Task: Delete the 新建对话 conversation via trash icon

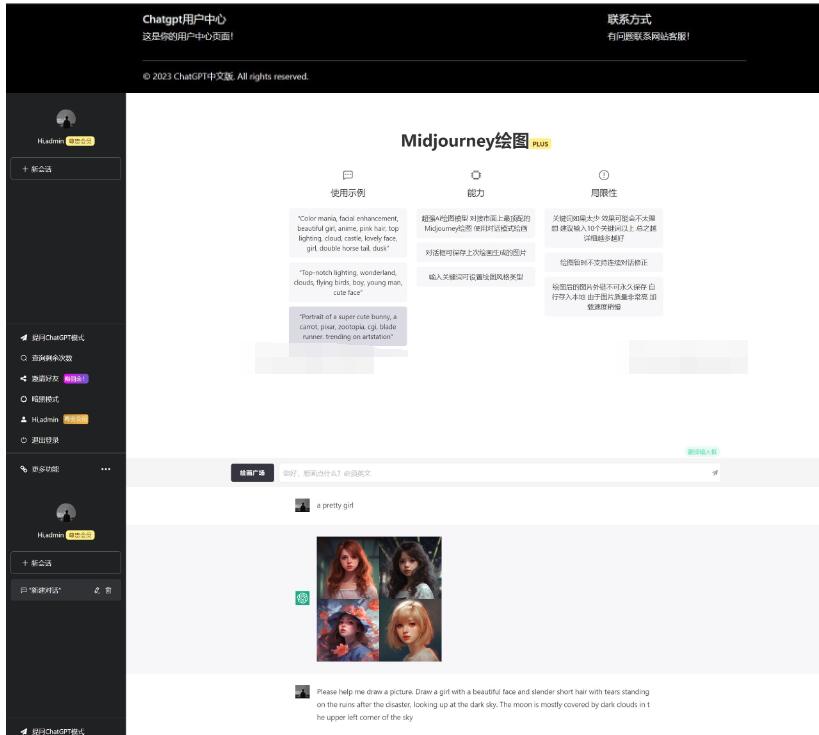Action: pos(109,590)
